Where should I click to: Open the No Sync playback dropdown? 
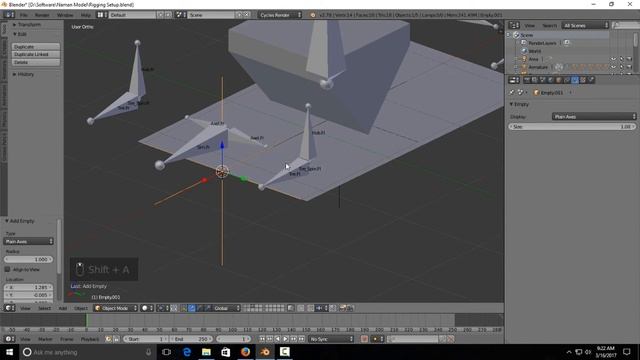[x=331, y=339]
